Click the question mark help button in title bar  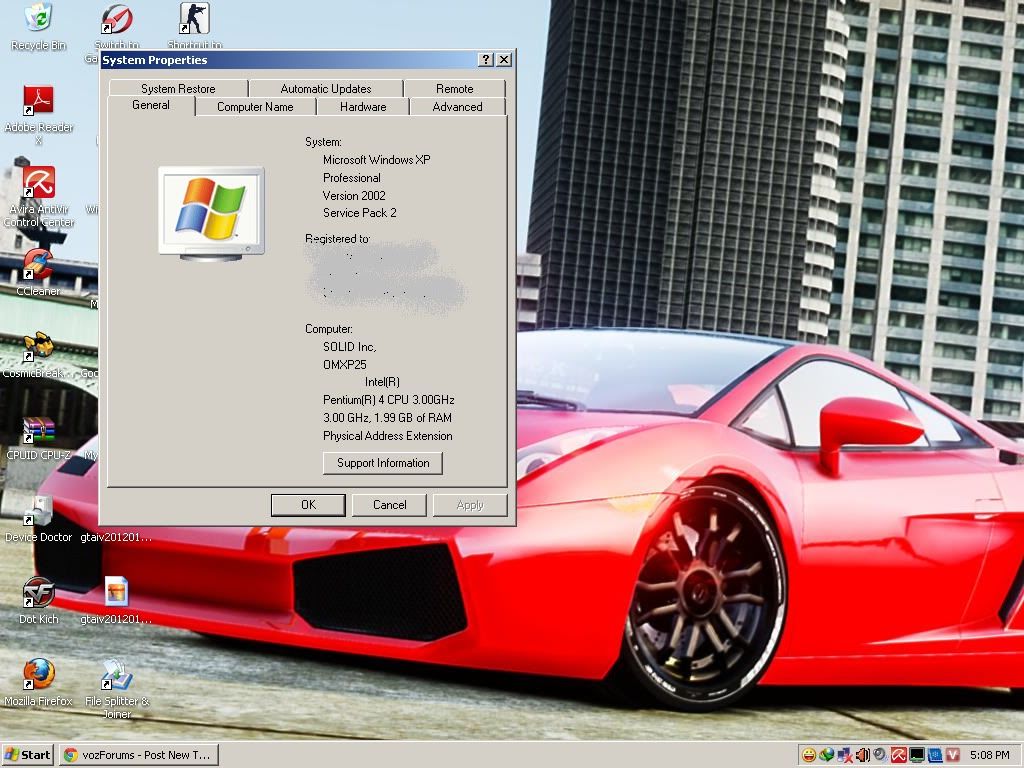coord(486,60)
